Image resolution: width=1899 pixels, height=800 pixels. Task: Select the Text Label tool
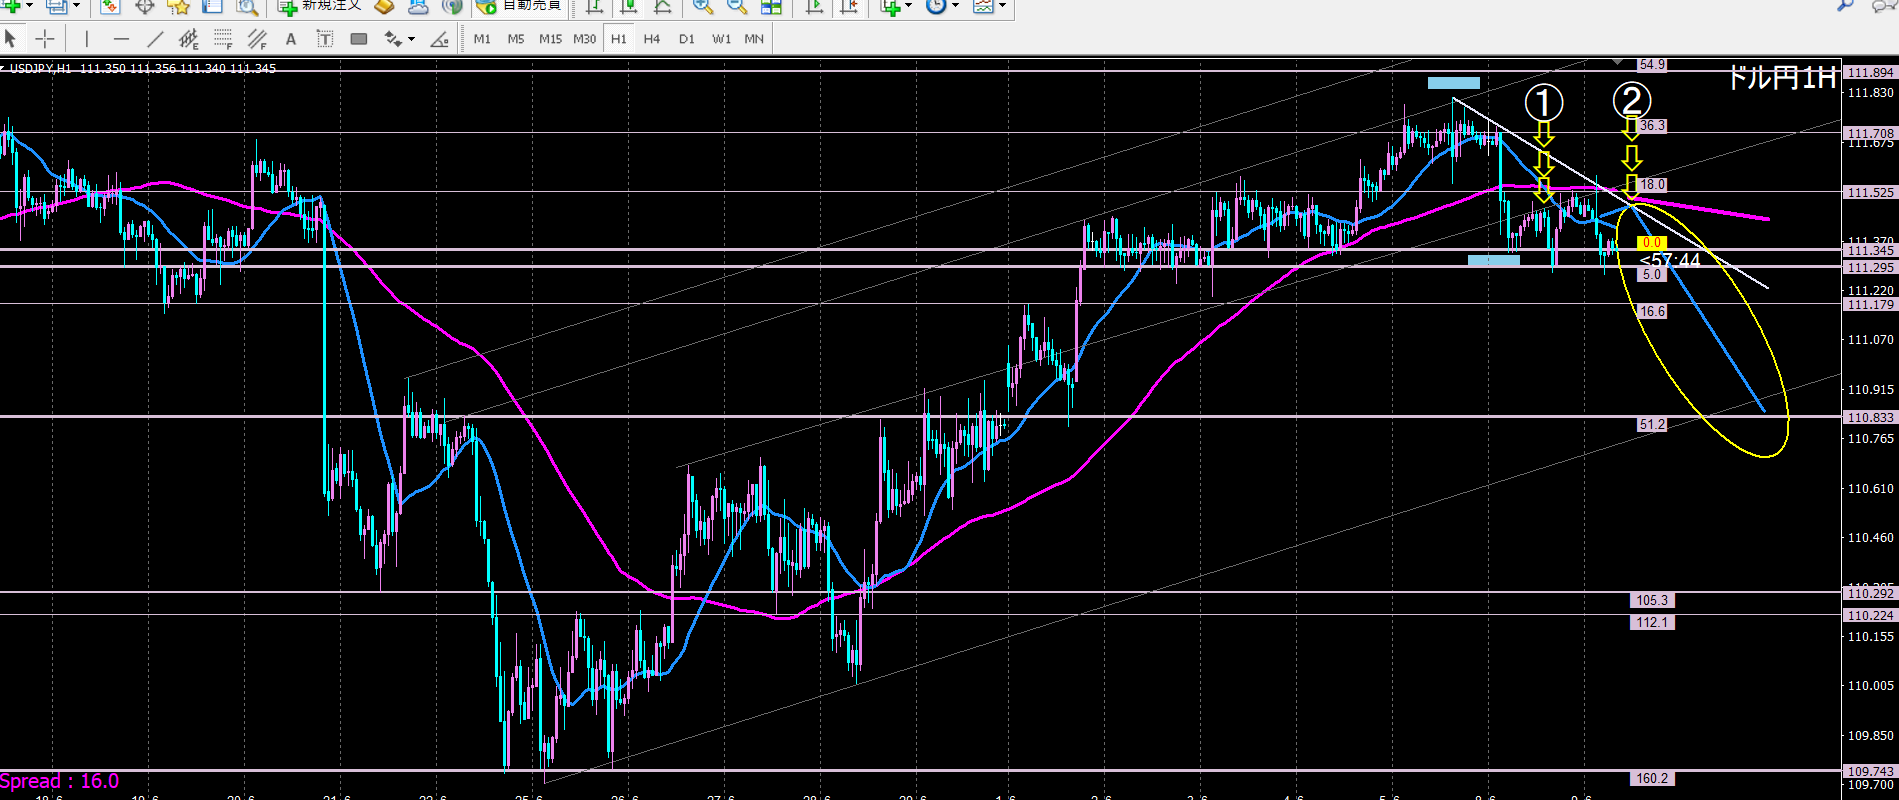[325, 39]
